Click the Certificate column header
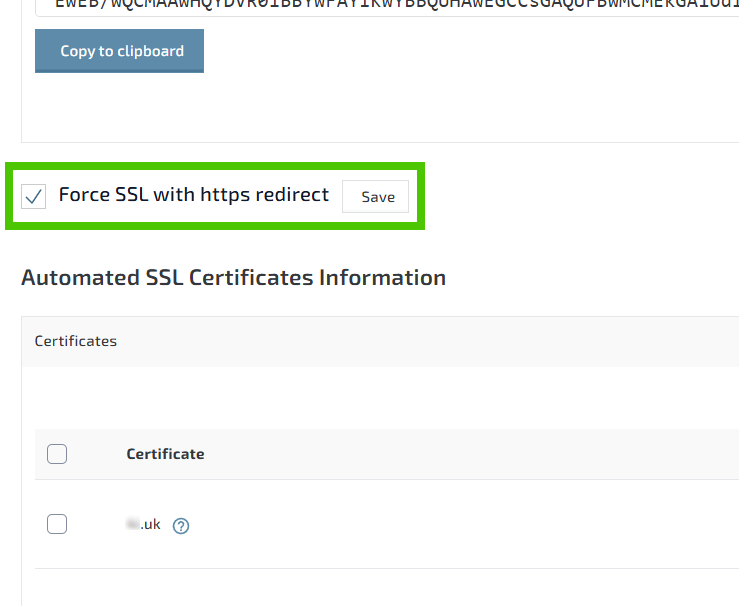739x606 pixels. (165, 454)
